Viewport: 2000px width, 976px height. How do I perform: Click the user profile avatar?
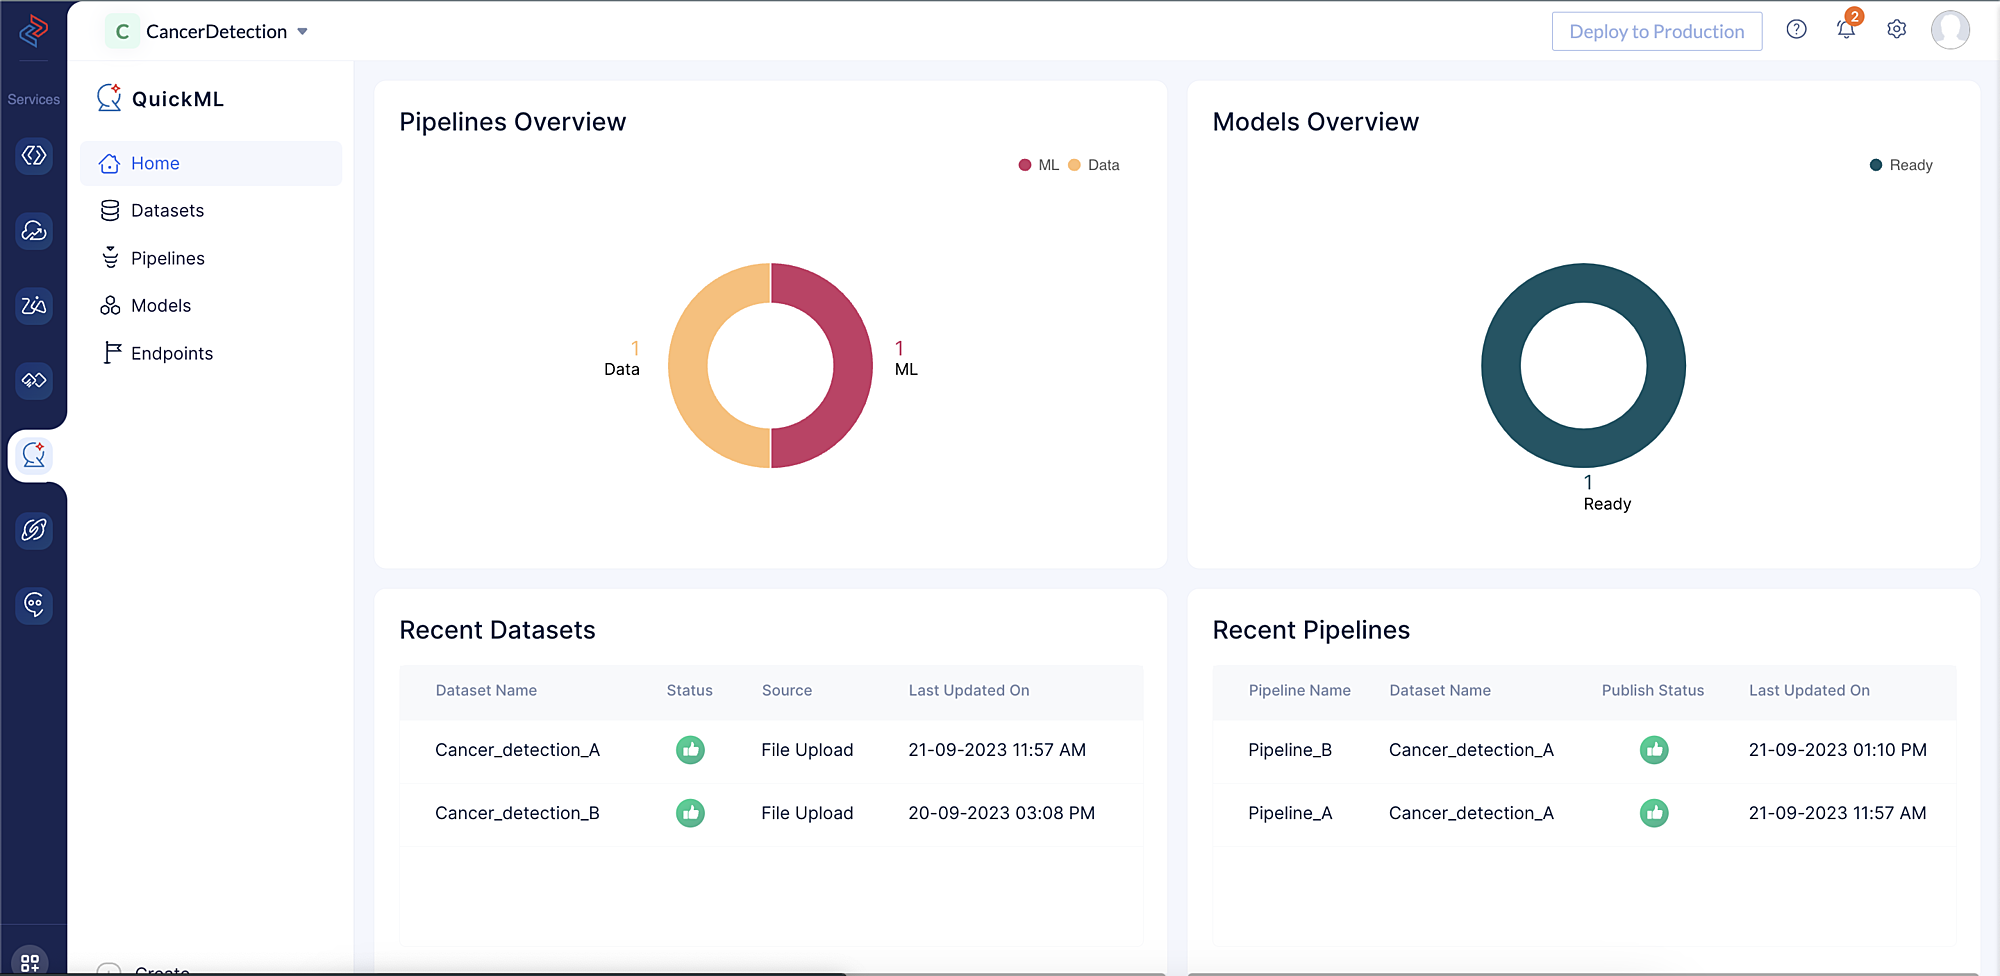click(x=1949, y=30)
